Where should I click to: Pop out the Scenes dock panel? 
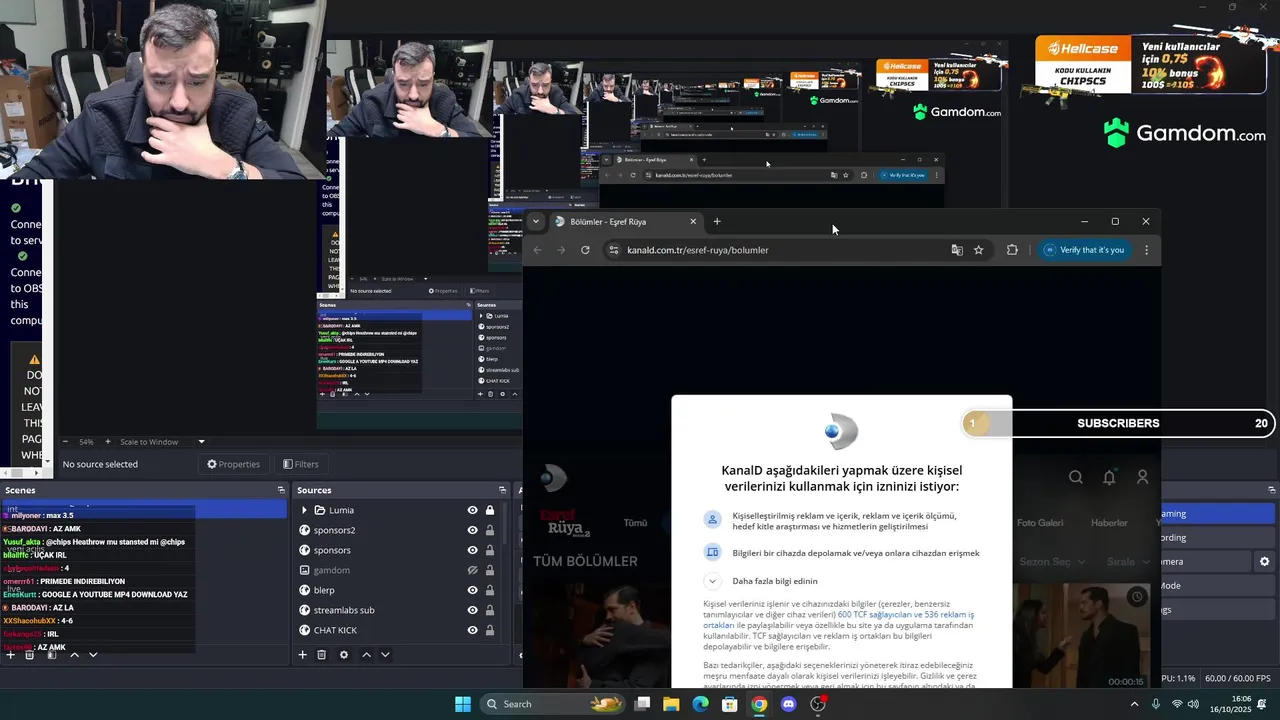point(281,490)
